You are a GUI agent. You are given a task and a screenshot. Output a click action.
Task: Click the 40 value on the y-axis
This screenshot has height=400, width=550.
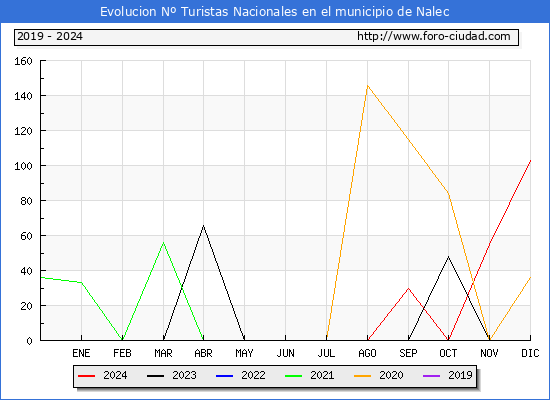coord(26,271)
